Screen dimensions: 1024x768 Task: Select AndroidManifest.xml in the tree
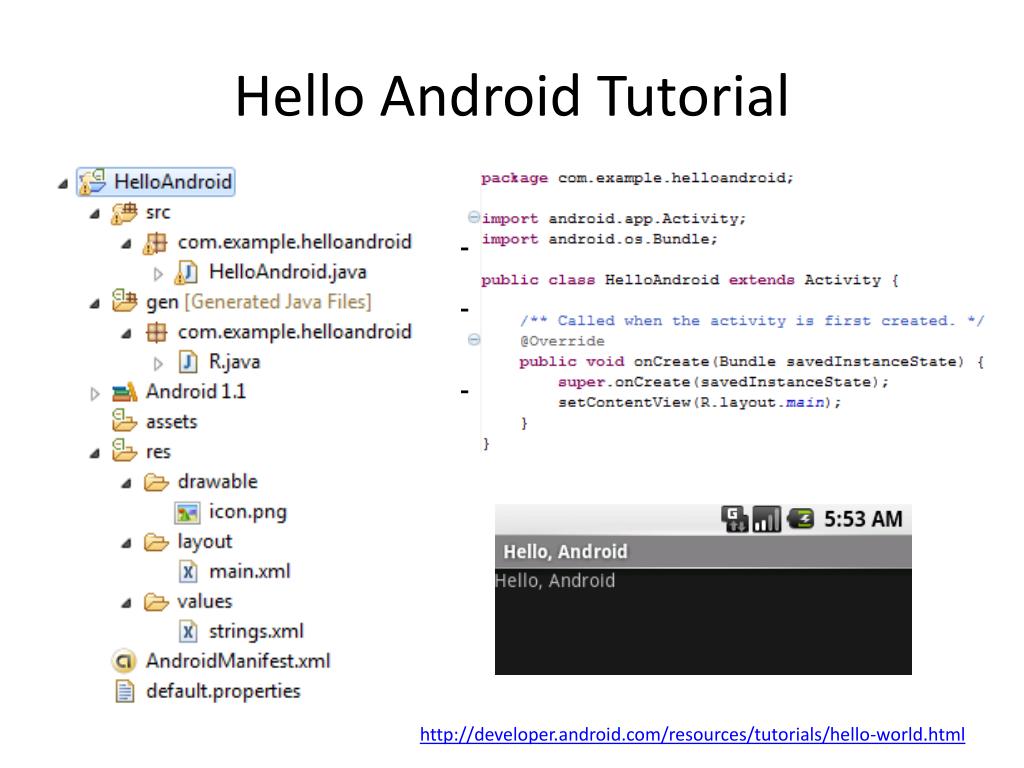238,662
